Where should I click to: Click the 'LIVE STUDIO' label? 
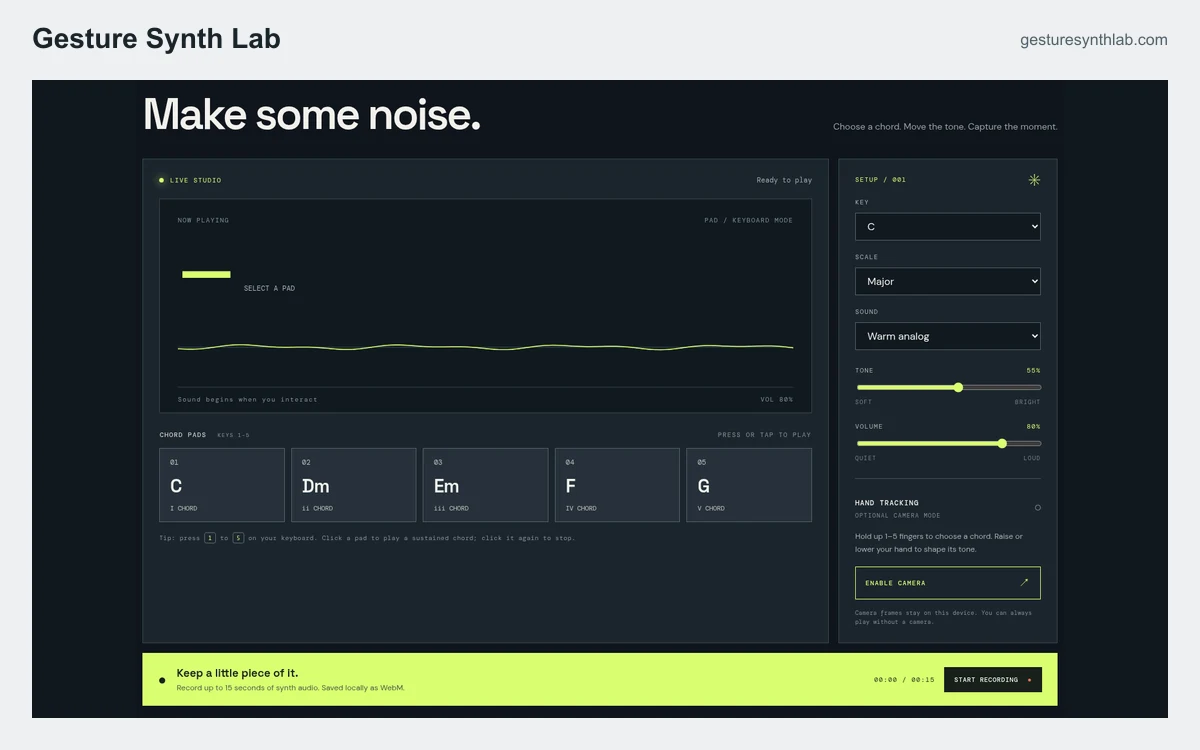196,180
